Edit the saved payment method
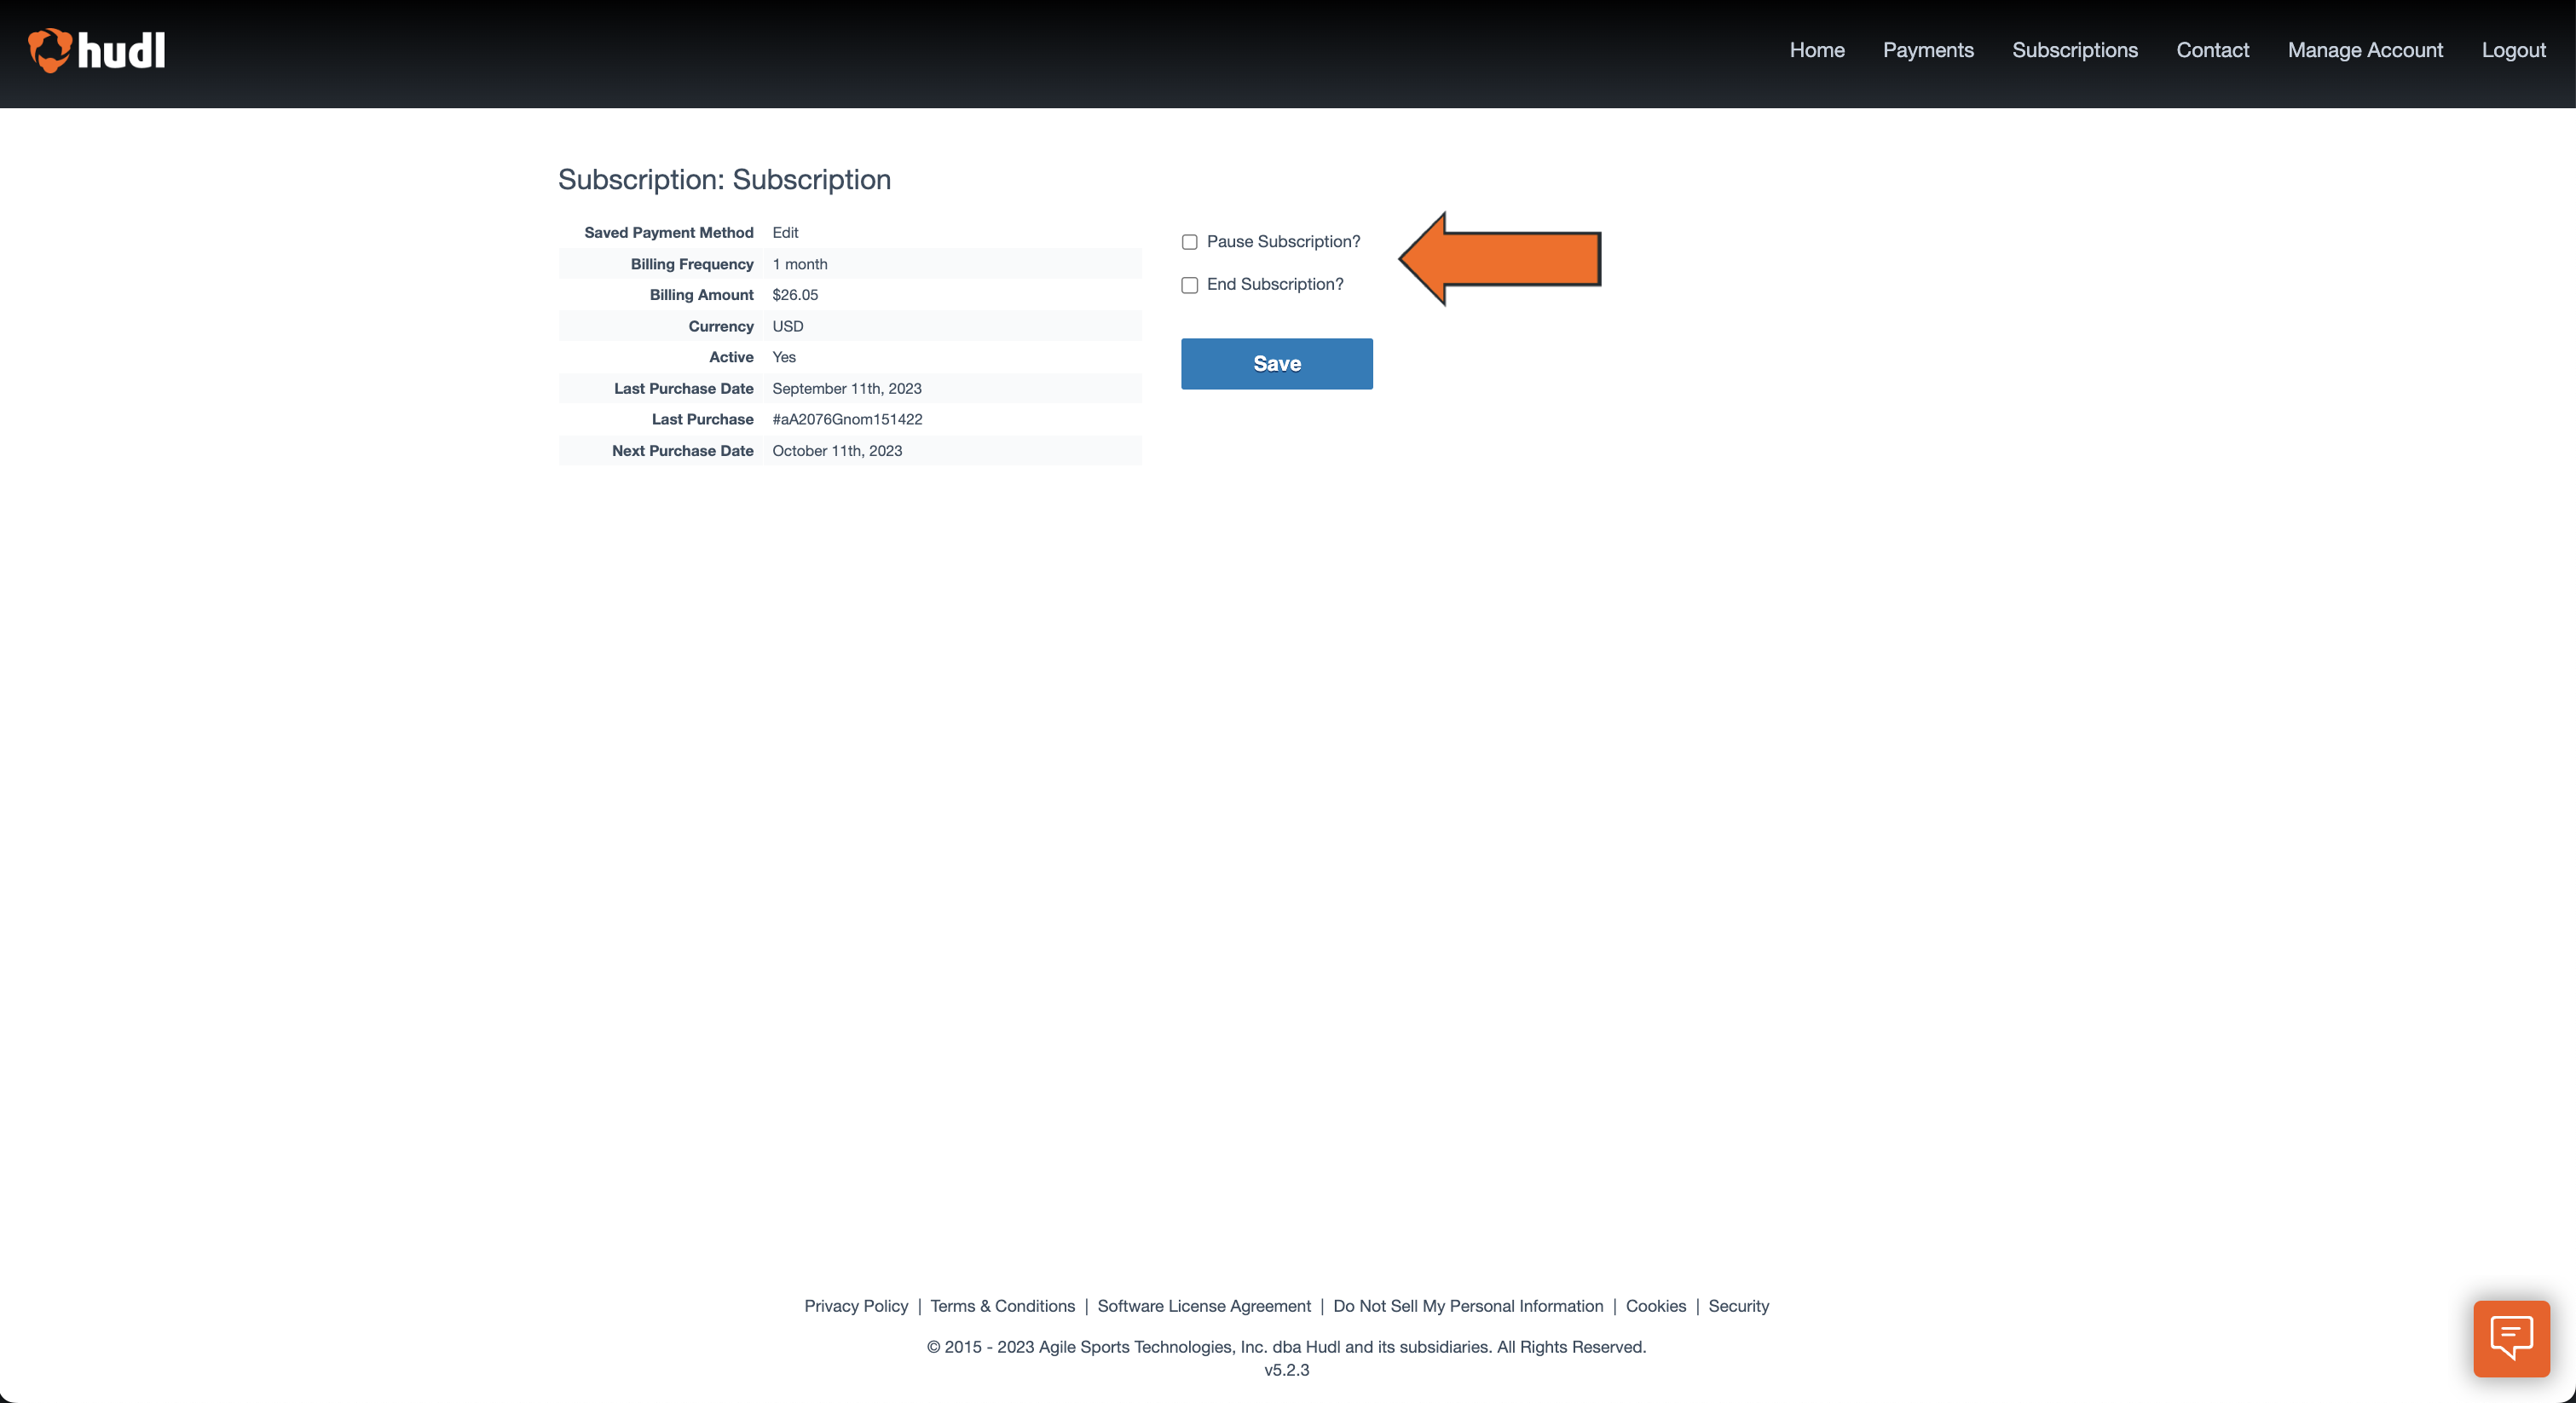Screen dimensions: 2576x1403 (785, 232)
